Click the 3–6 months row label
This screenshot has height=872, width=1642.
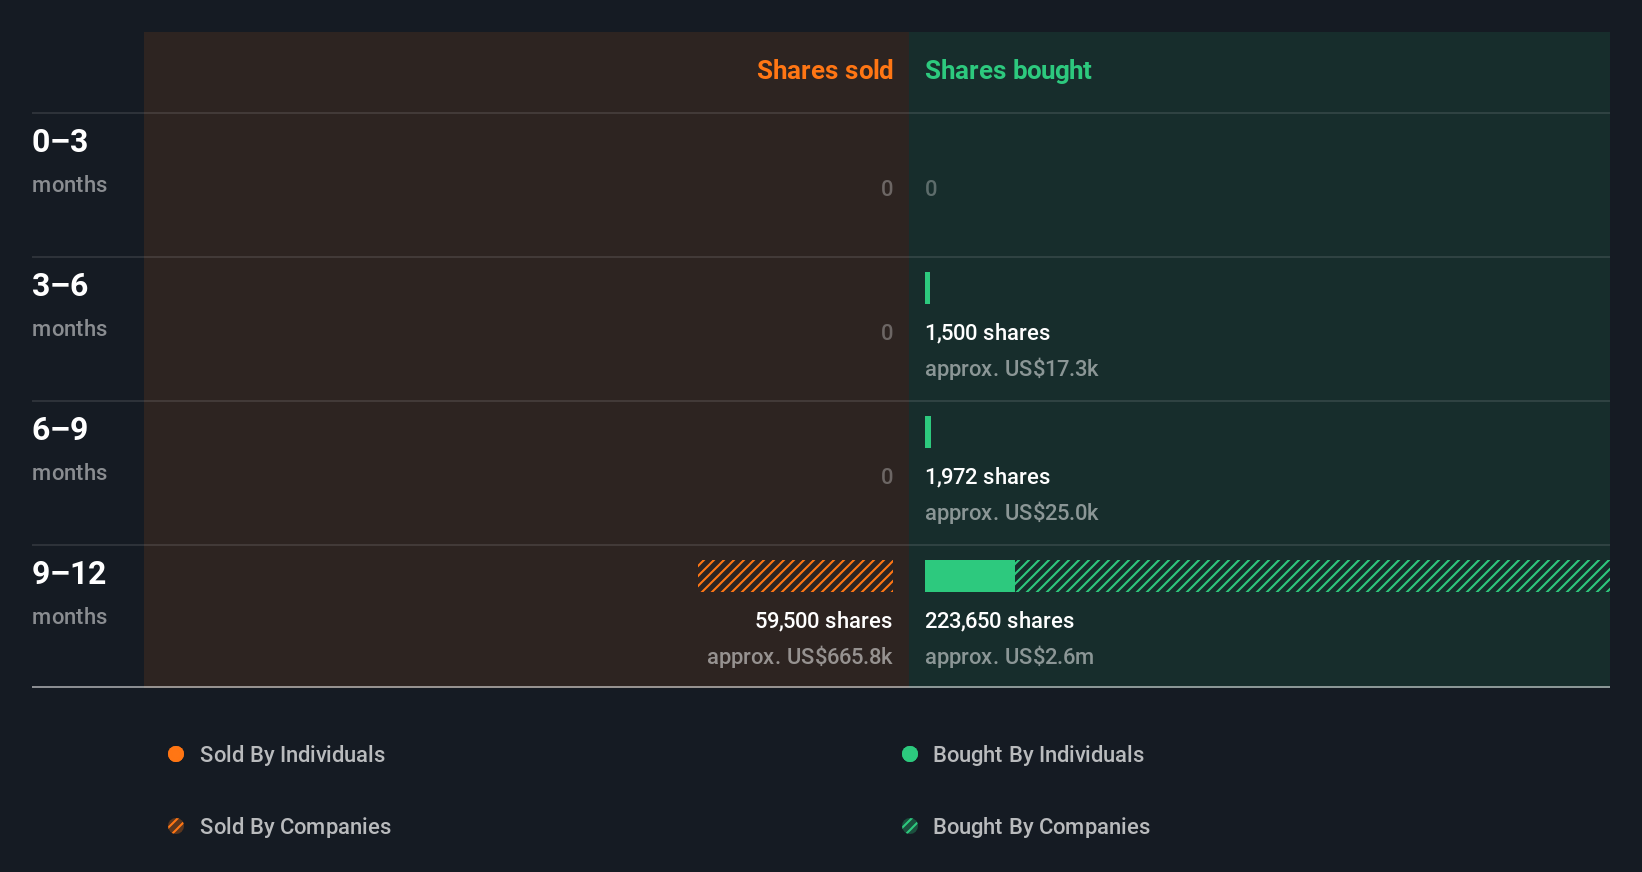[69, 305]
